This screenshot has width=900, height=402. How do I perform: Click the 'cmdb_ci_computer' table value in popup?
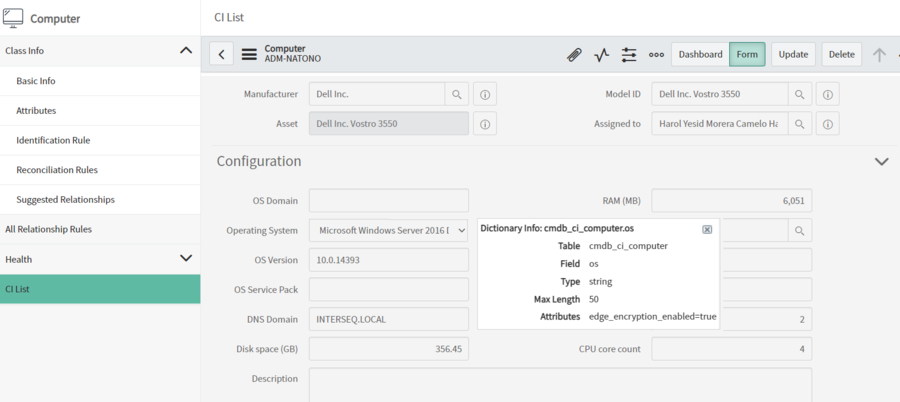(628, 246)
